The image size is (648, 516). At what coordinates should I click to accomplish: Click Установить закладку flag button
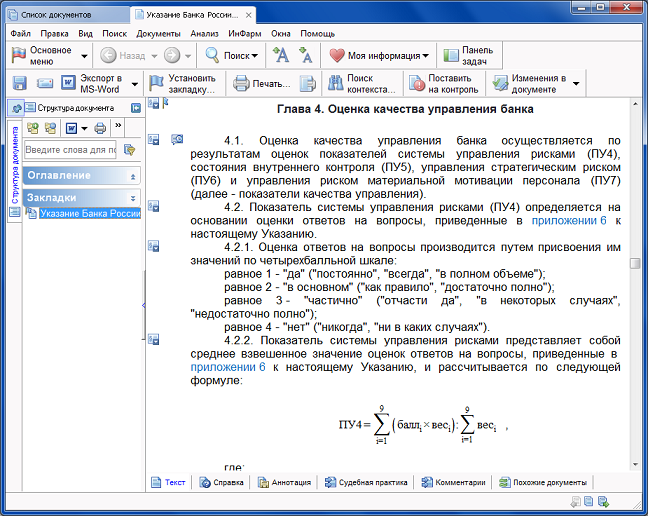(x=181, y=83)
